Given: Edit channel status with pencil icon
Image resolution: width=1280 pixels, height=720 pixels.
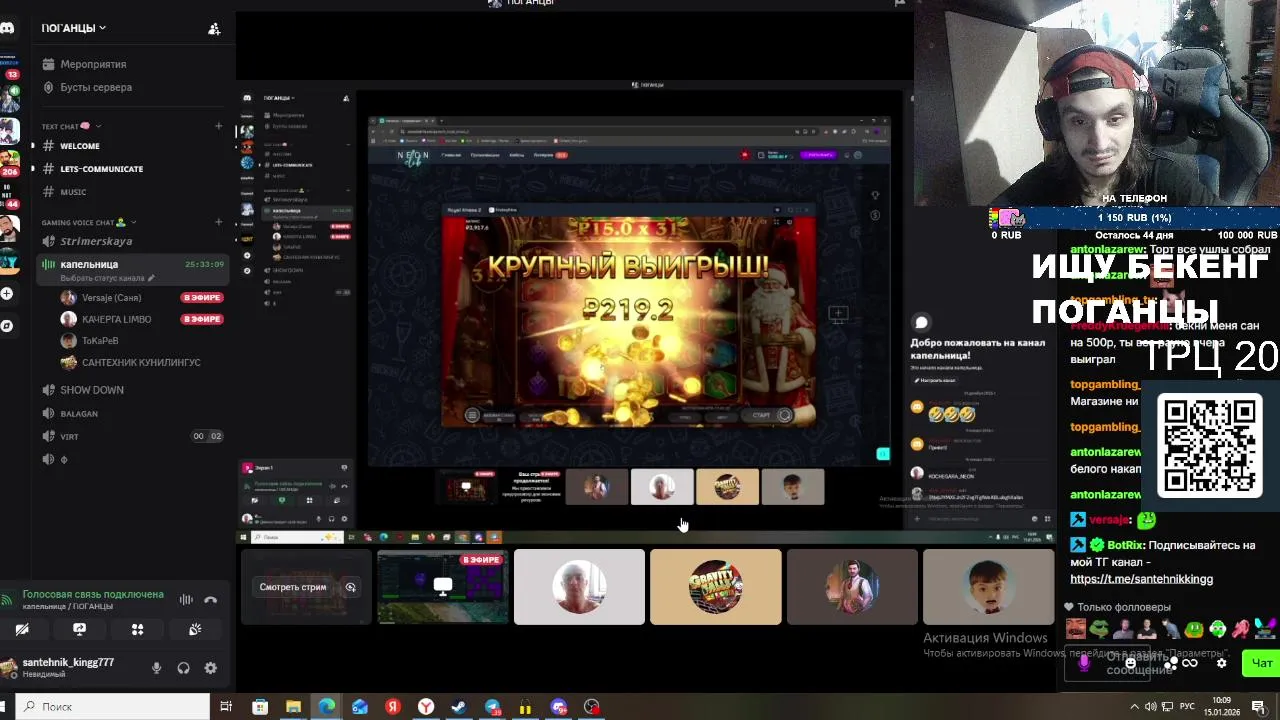Looking at the screenshot, I should pos(152,278).
